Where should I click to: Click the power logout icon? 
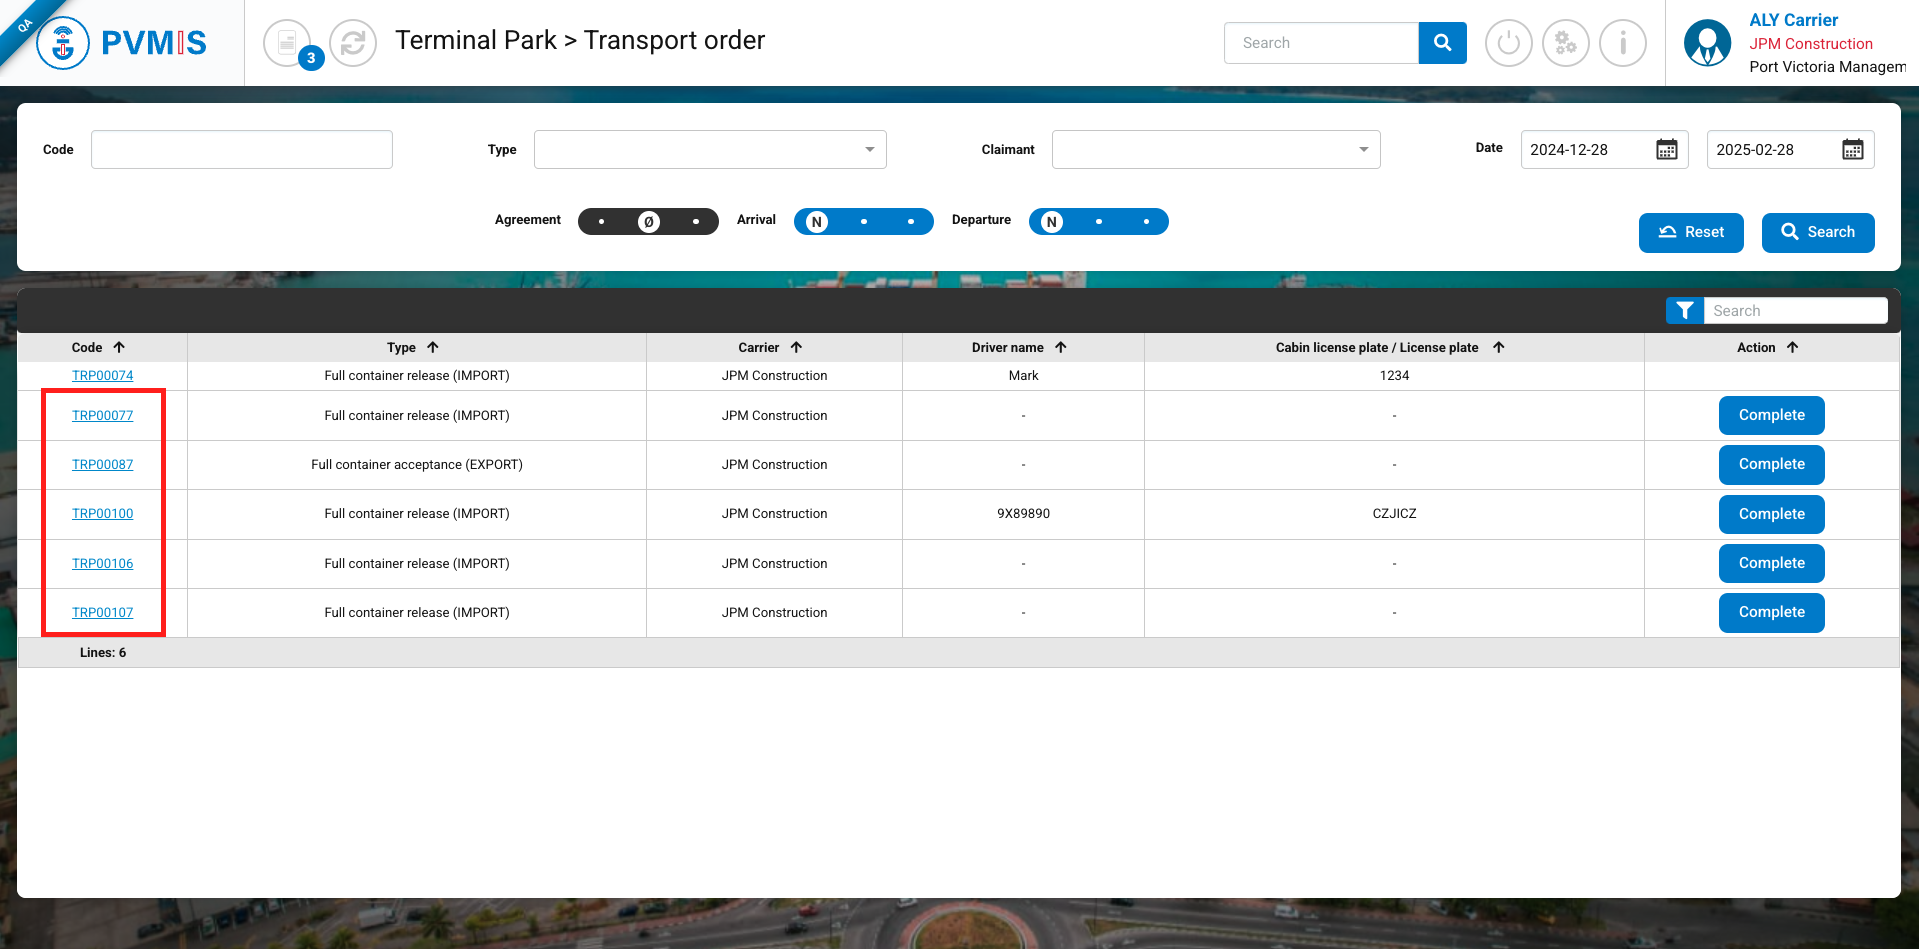coord(1508,43)
